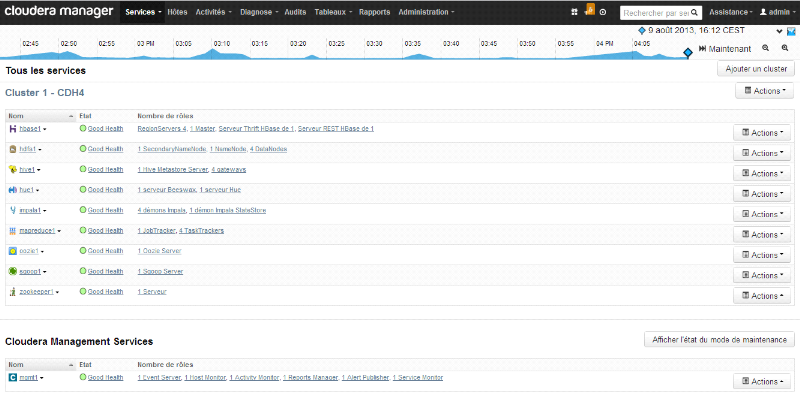Jump to Maintenant on the timeline
Screen dimensions: 800x404
coord(725,49)
